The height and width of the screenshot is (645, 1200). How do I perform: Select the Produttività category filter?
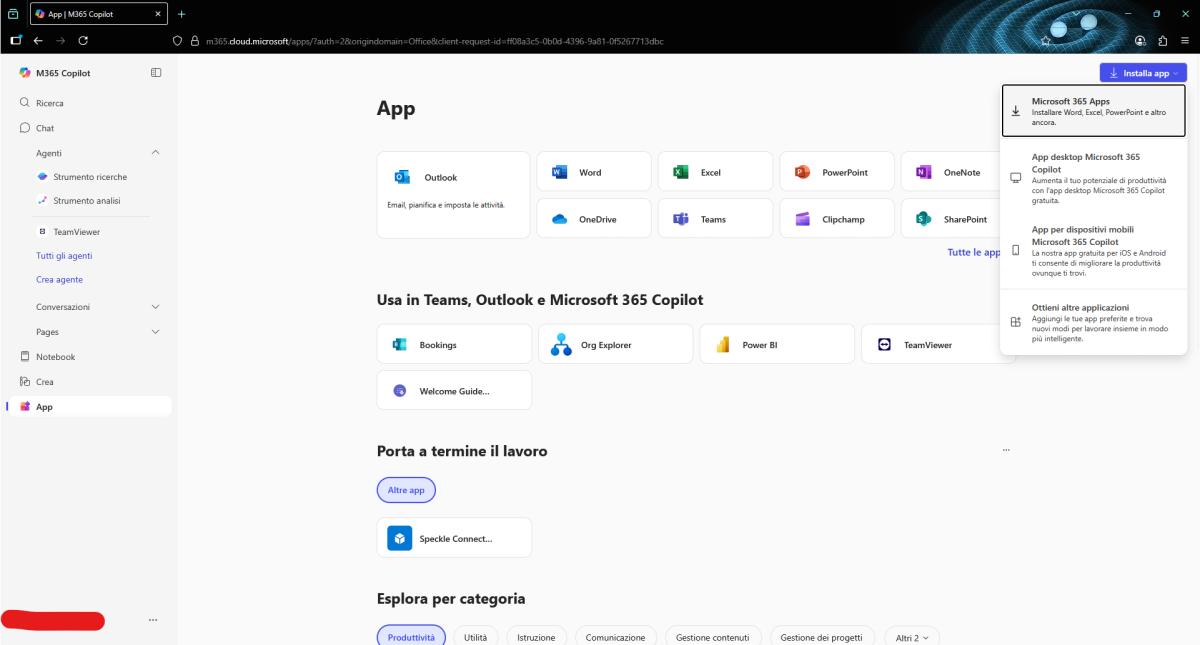point(411,637)
